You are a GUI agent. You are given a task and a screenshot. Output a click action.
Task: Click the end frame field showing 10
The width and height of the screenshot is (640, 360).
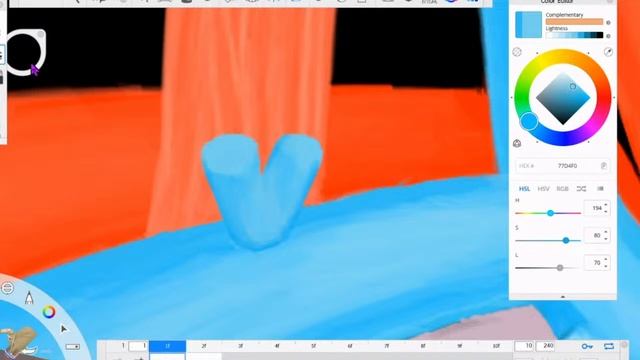pos(524,346)
